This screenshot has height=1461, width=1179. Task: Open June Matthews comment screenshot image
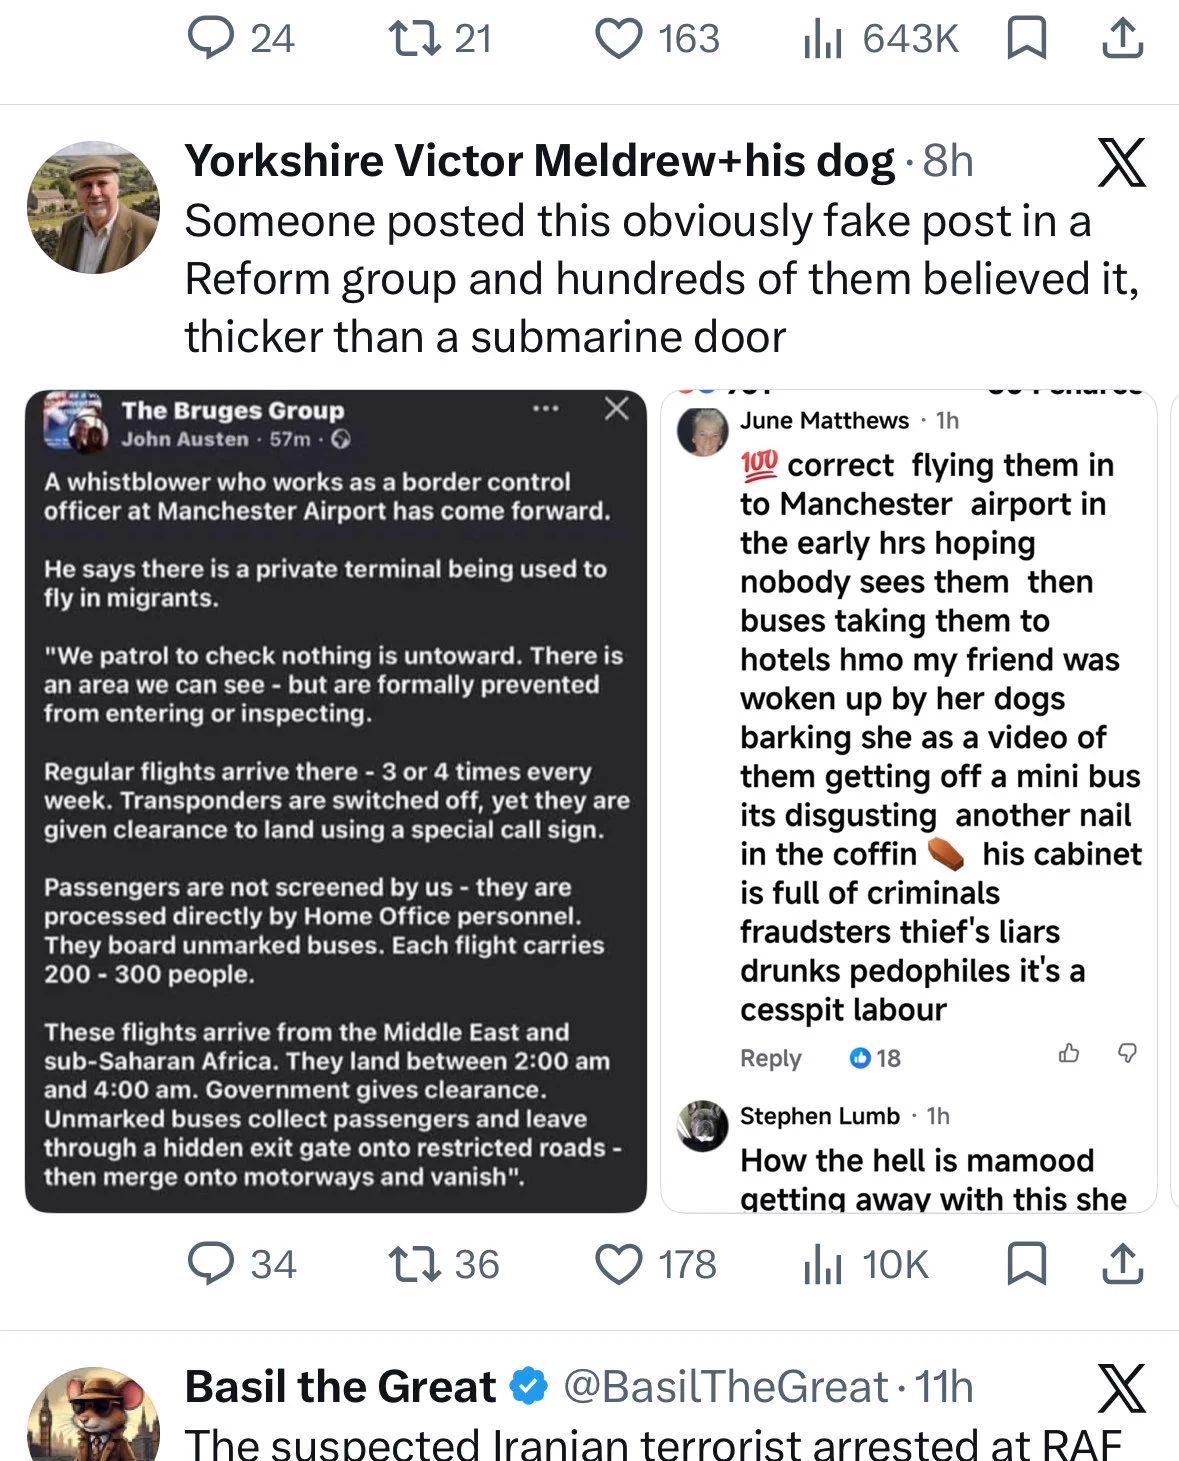(909, 801)
